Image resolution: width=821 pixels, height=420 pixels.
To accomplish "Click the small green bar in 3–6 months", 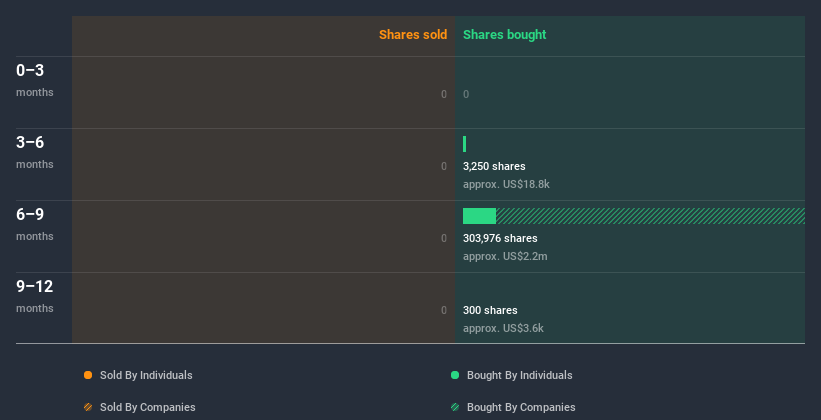I will (x=465, y=144).
